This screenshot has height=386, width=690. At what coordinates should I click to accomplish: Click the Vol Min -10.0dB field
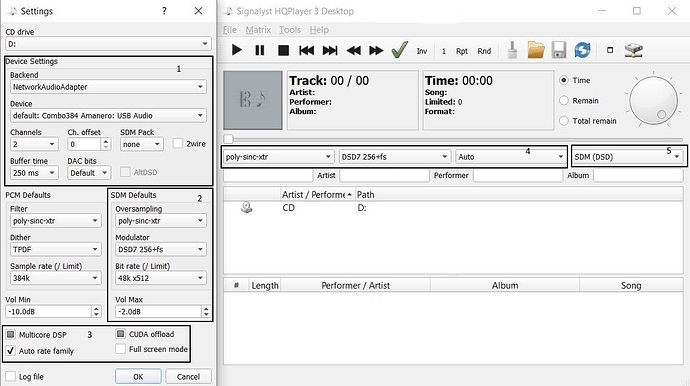pos(53,311)
